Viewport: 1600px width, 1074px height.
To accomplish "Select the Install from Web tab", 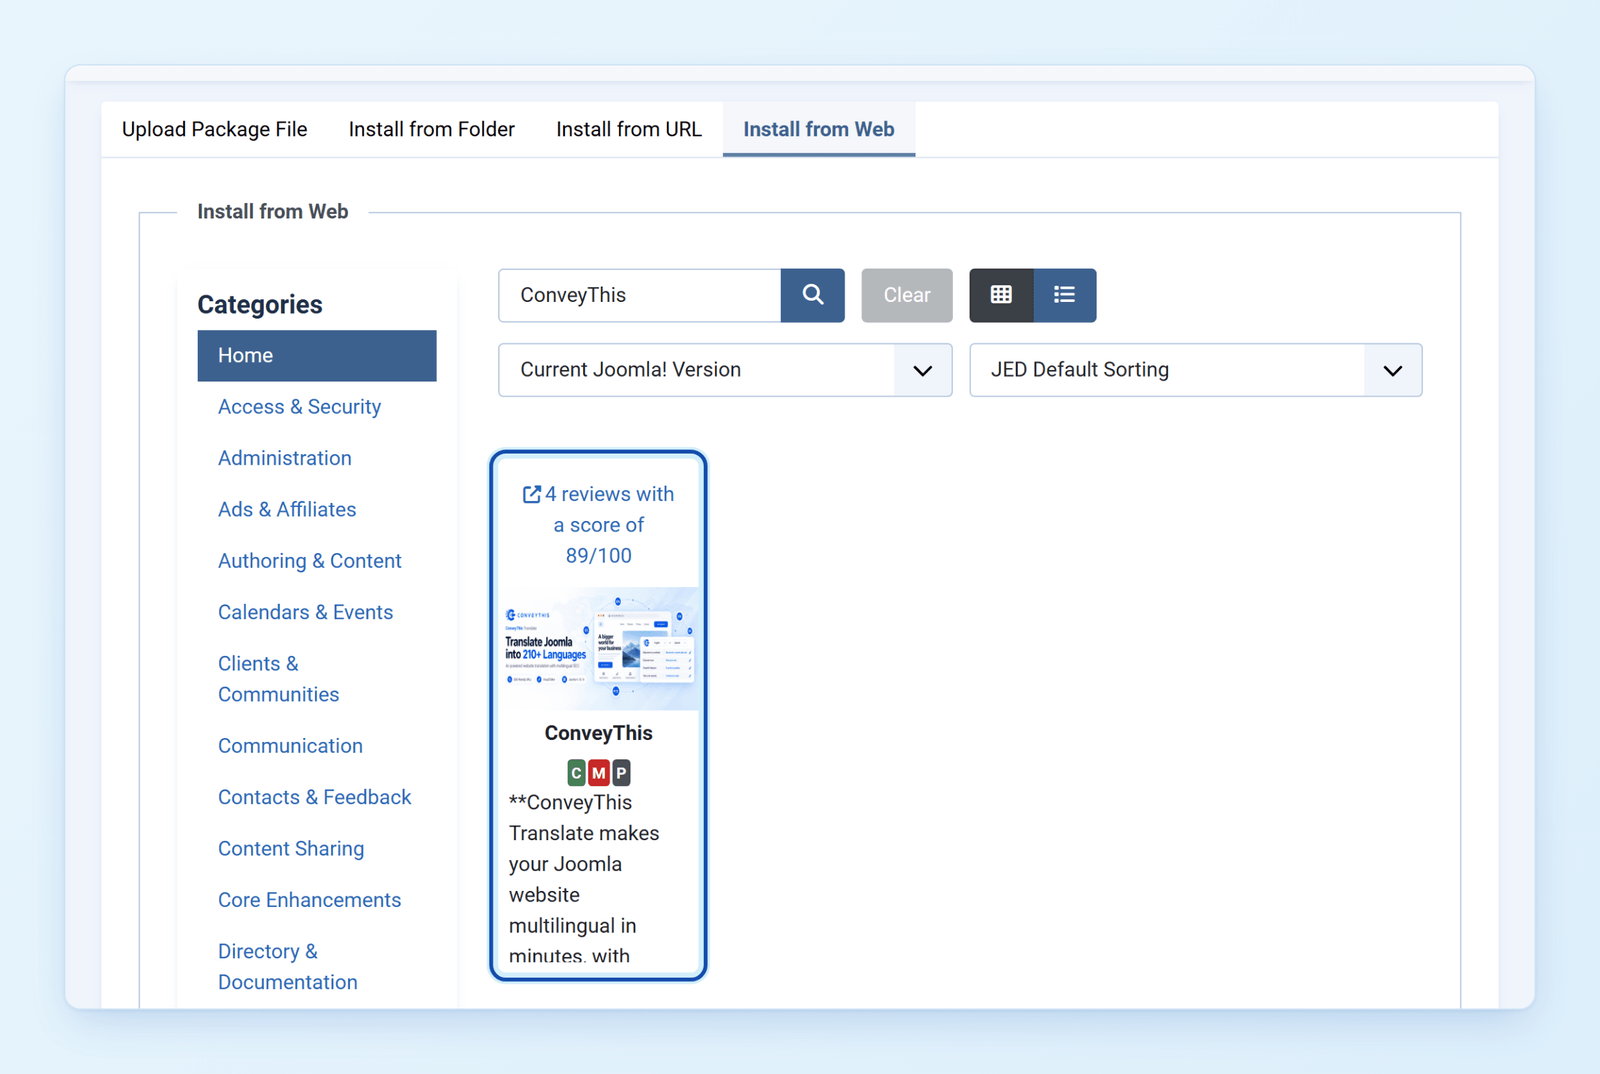I will pyautogui.click(x=819, y=129).
